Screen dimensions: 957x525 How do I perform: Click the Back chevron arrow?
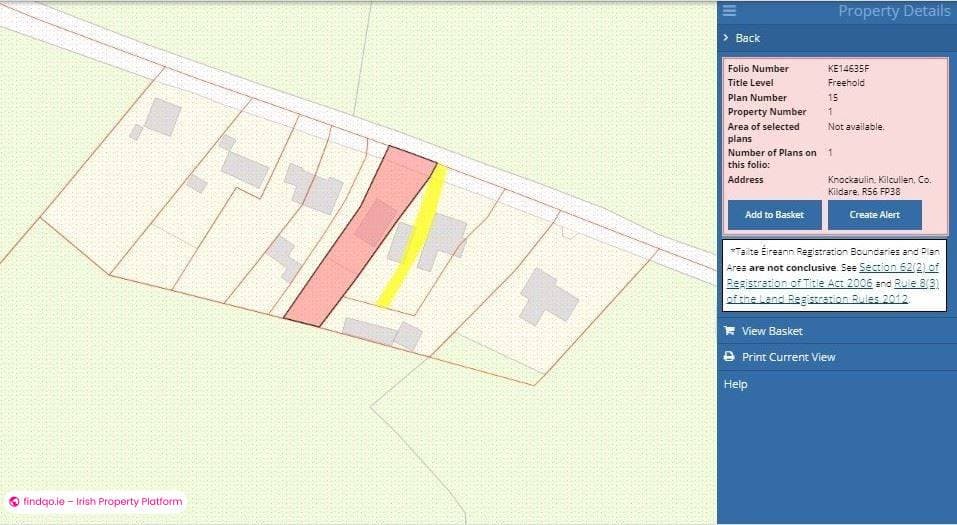[x=725, y=38]
